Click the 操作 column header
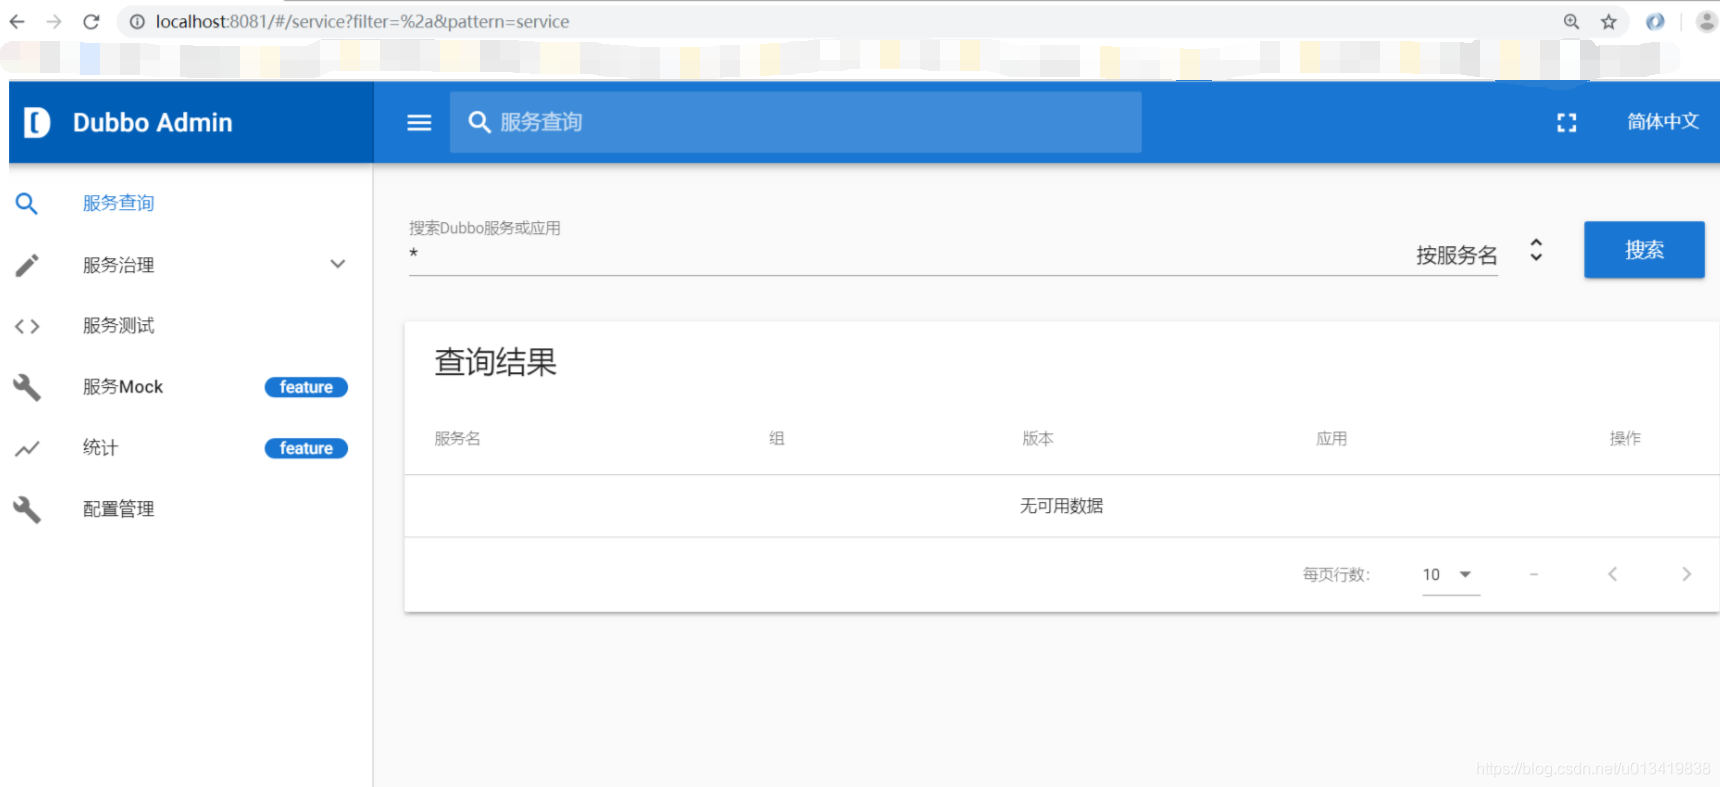Screen dimensions: 1720x787 pyautogui.click(x=1625, y=438)
